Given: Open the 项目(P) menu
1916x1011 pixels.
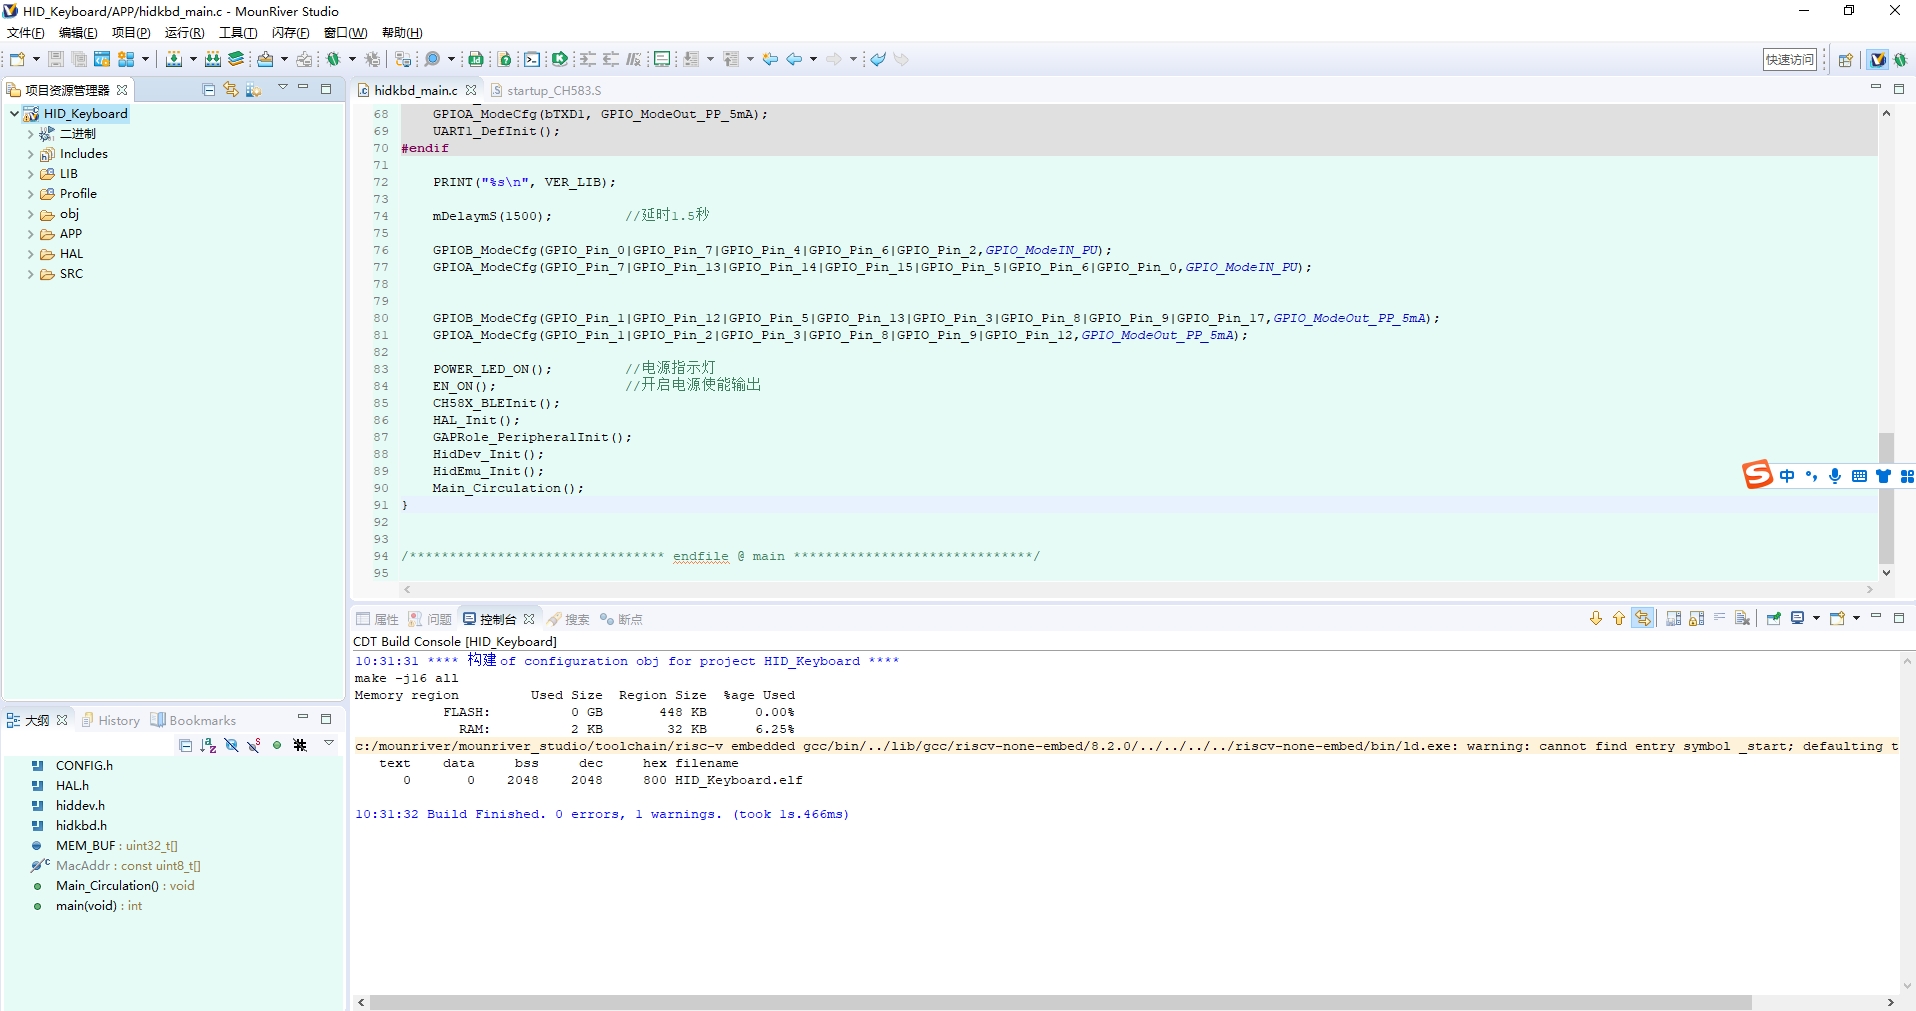Looking at the screenshot, I should click(131, 33).
